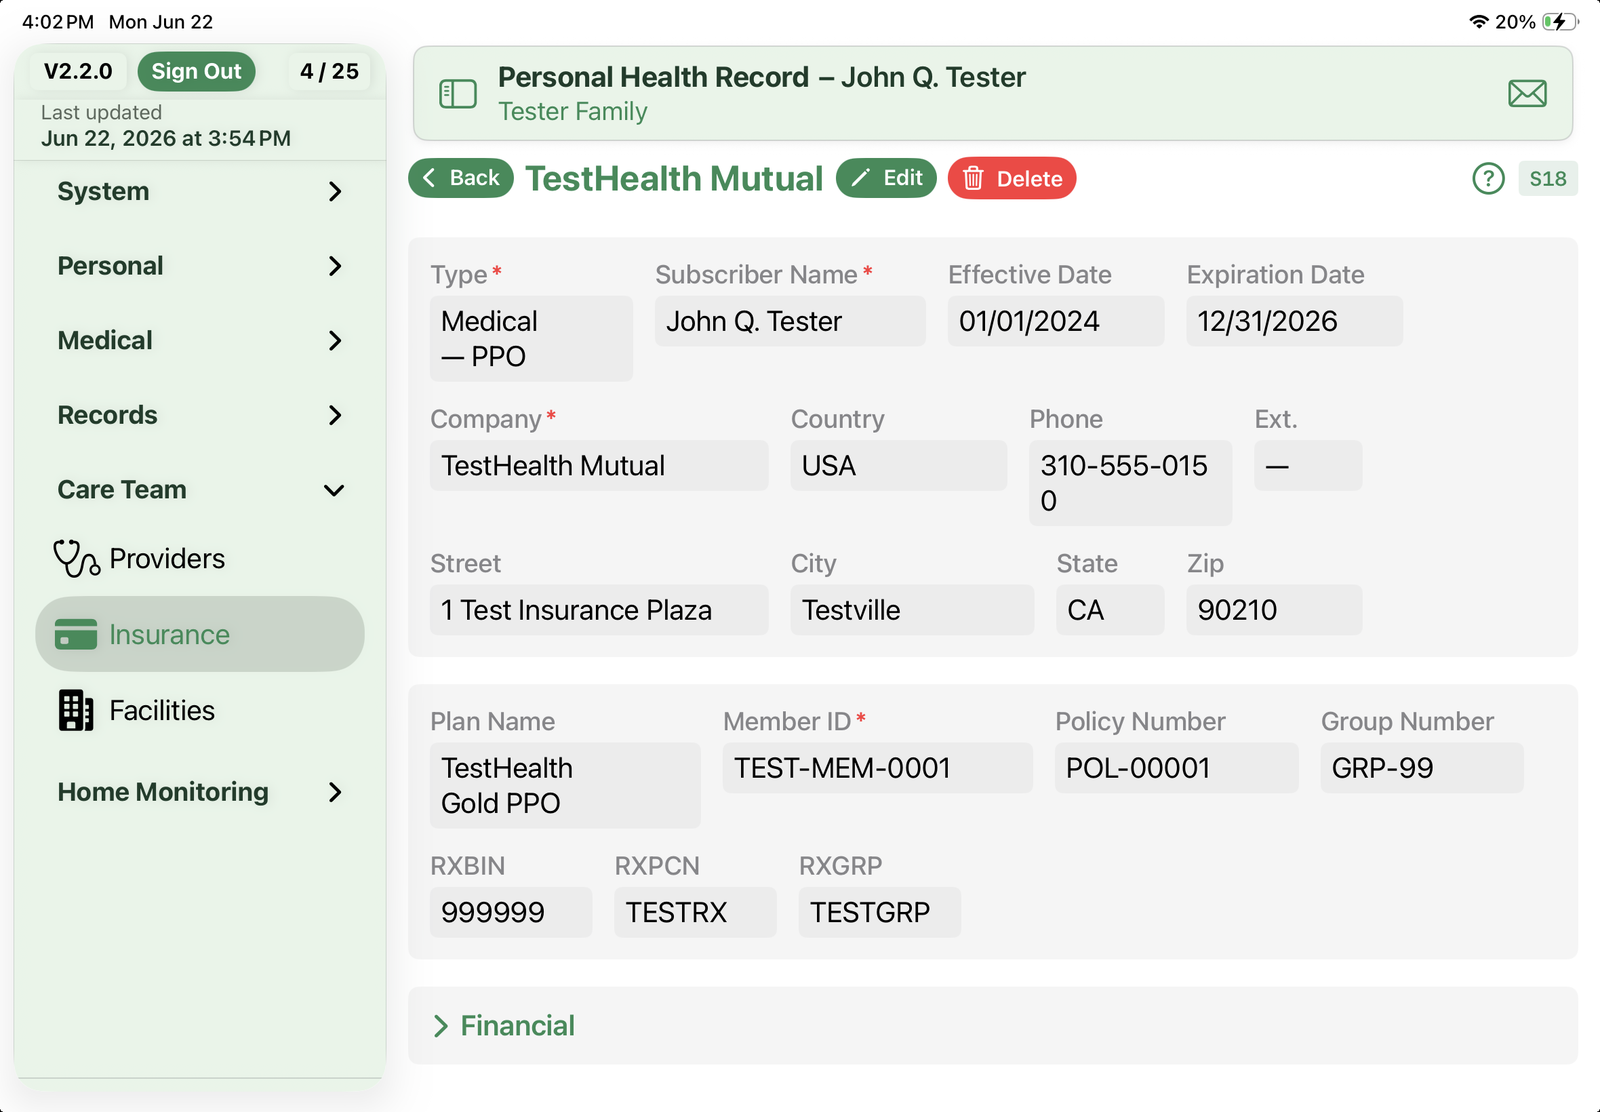Expand the Home Monitoring chevron
This screenshot has height=1112, width=1600.
pos(335,792)
